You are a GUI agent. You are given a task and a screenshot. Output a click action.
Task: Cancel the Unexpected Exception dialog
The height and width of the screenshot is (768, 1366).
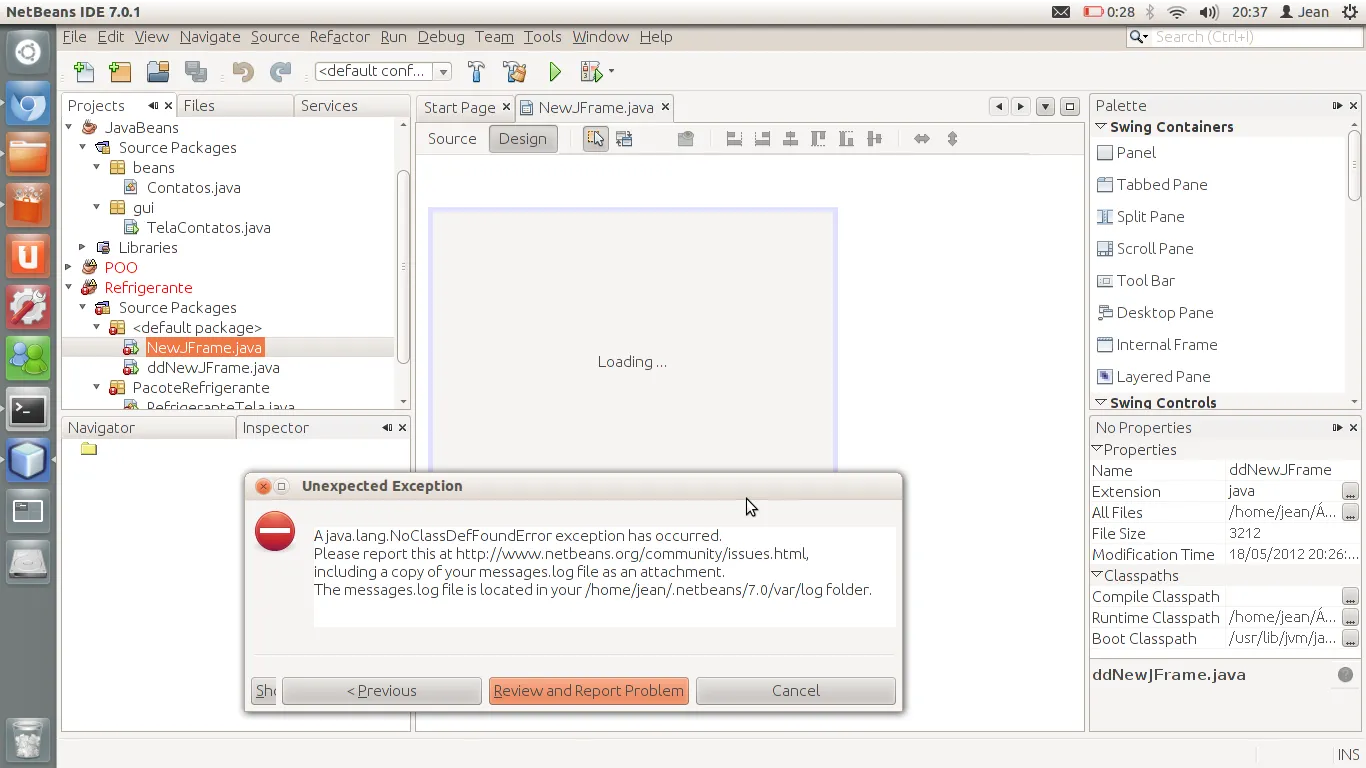[796, 691]
